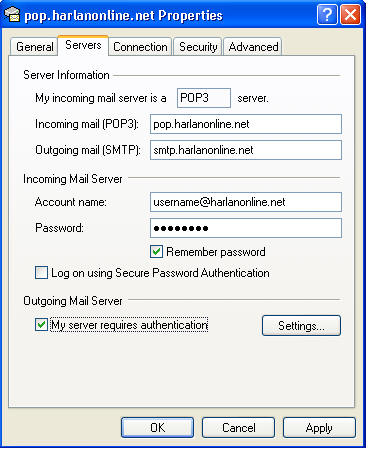
Task: Click the Outgoing mail (SMTP) field
Action: (x=246, y=150)
